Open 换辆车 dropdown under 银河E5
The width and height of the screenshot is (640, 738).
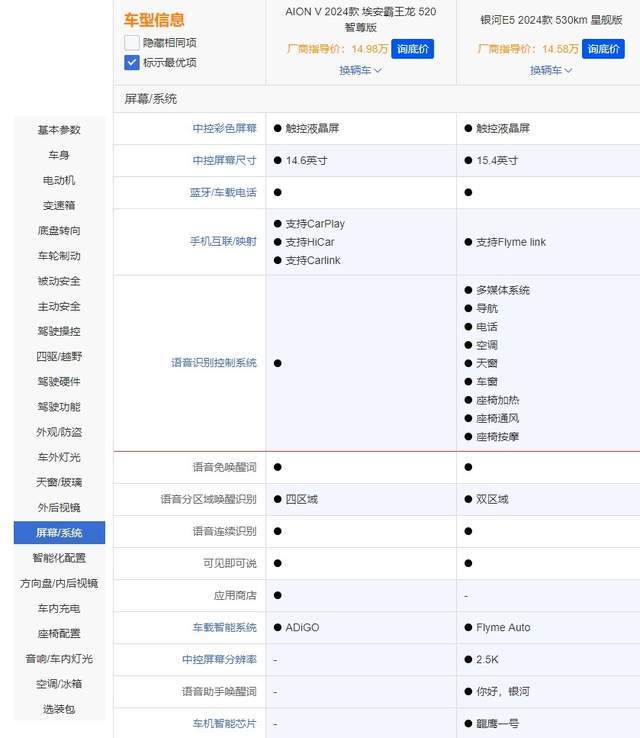(x=551, y=70)
